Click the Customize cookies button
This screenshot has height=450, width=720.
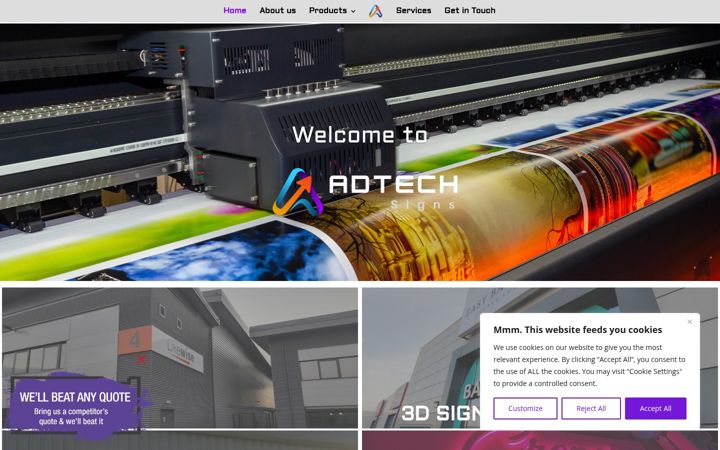[x=525, y=408]
